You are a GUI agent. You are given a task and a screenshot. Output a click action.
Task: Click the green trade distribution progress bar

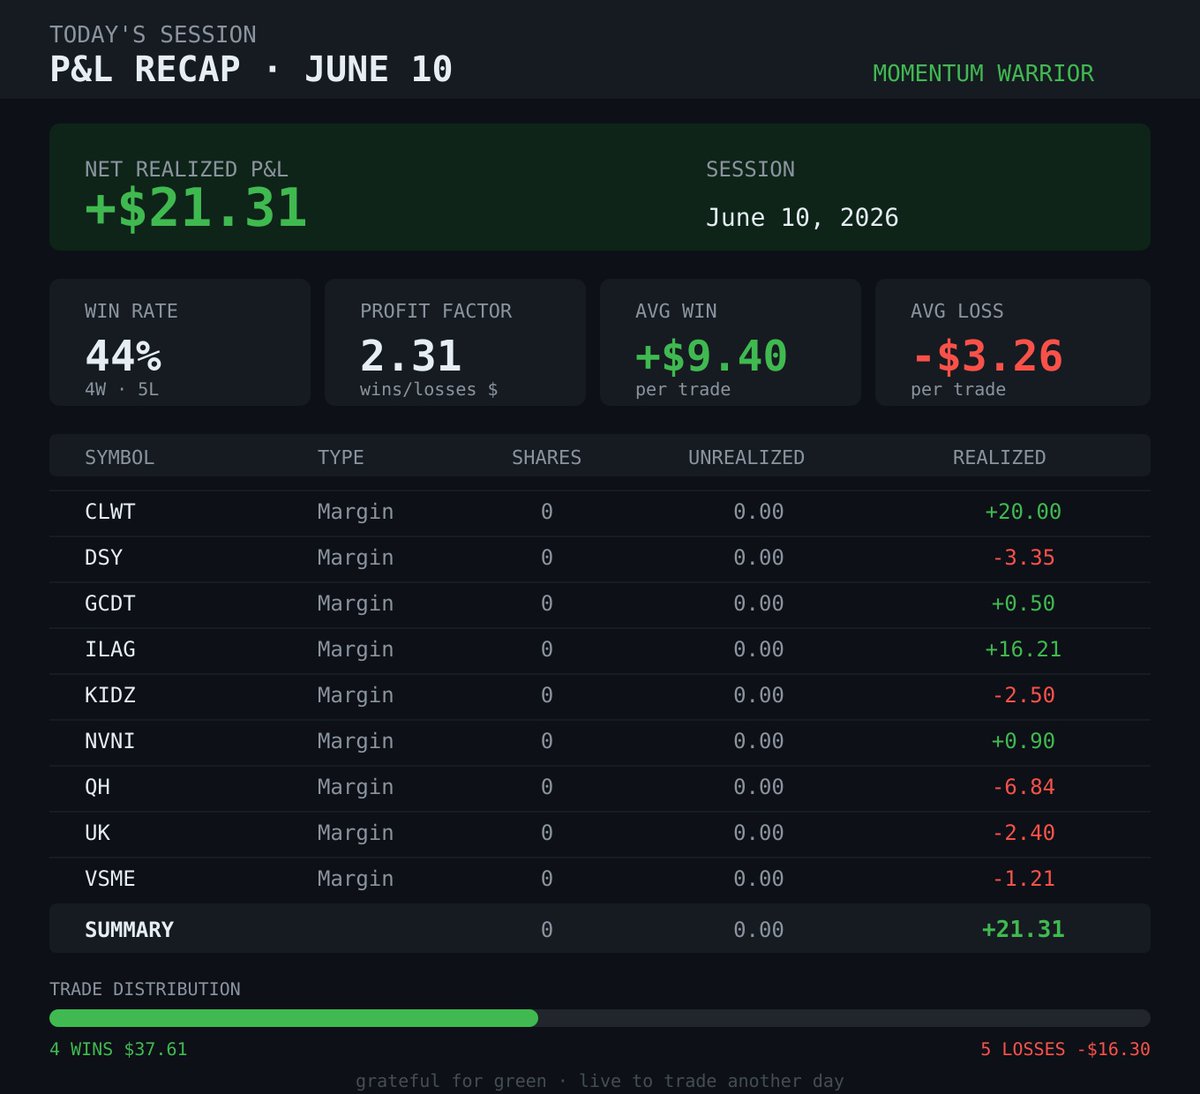(x=294, y=1018)
